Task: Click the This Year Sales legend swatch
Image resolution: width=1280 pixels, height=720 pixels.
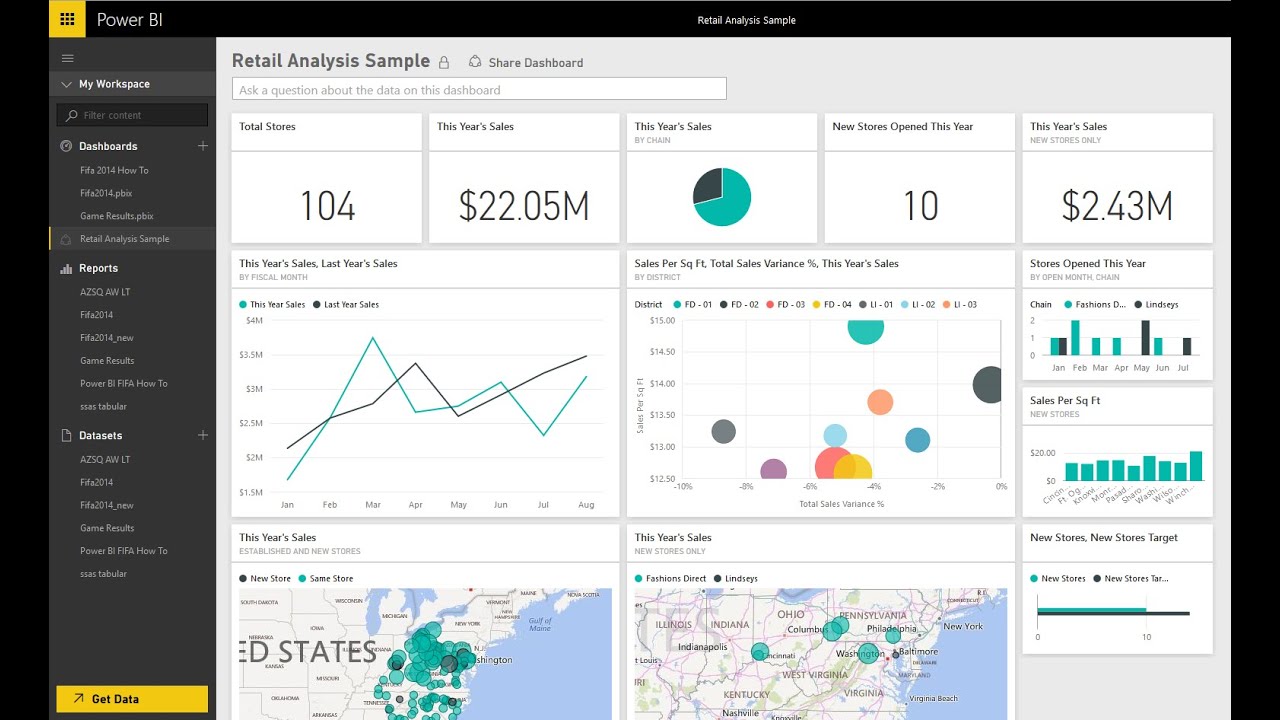Action: click(243, 304)
